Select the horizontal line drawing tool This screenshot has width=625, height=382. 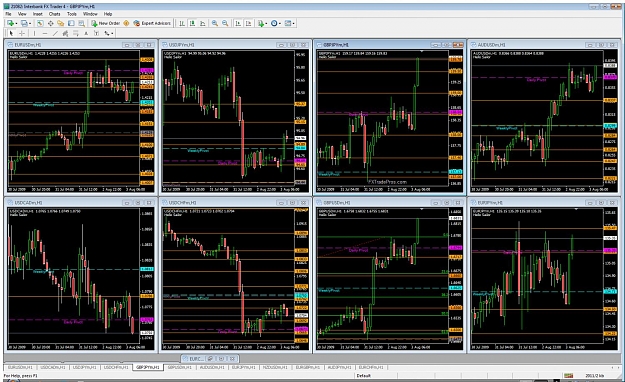pos(45,33)
